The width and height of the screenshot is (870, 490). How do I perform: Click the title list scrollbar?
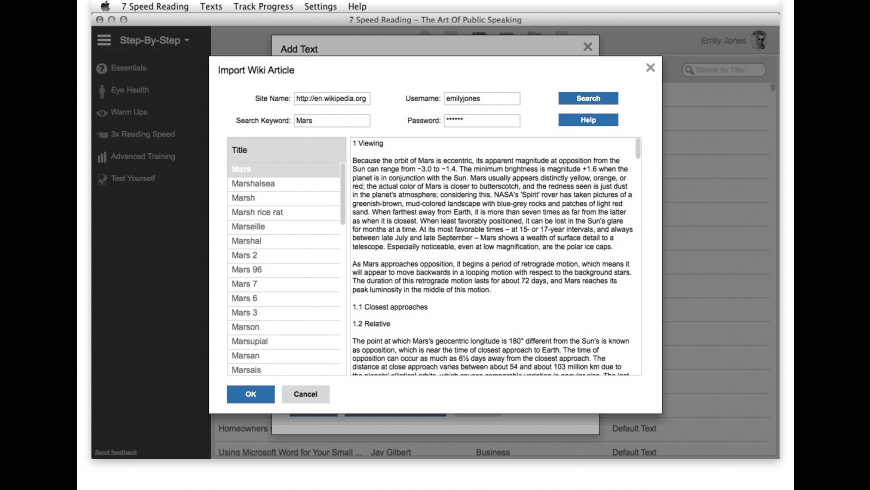343,194
